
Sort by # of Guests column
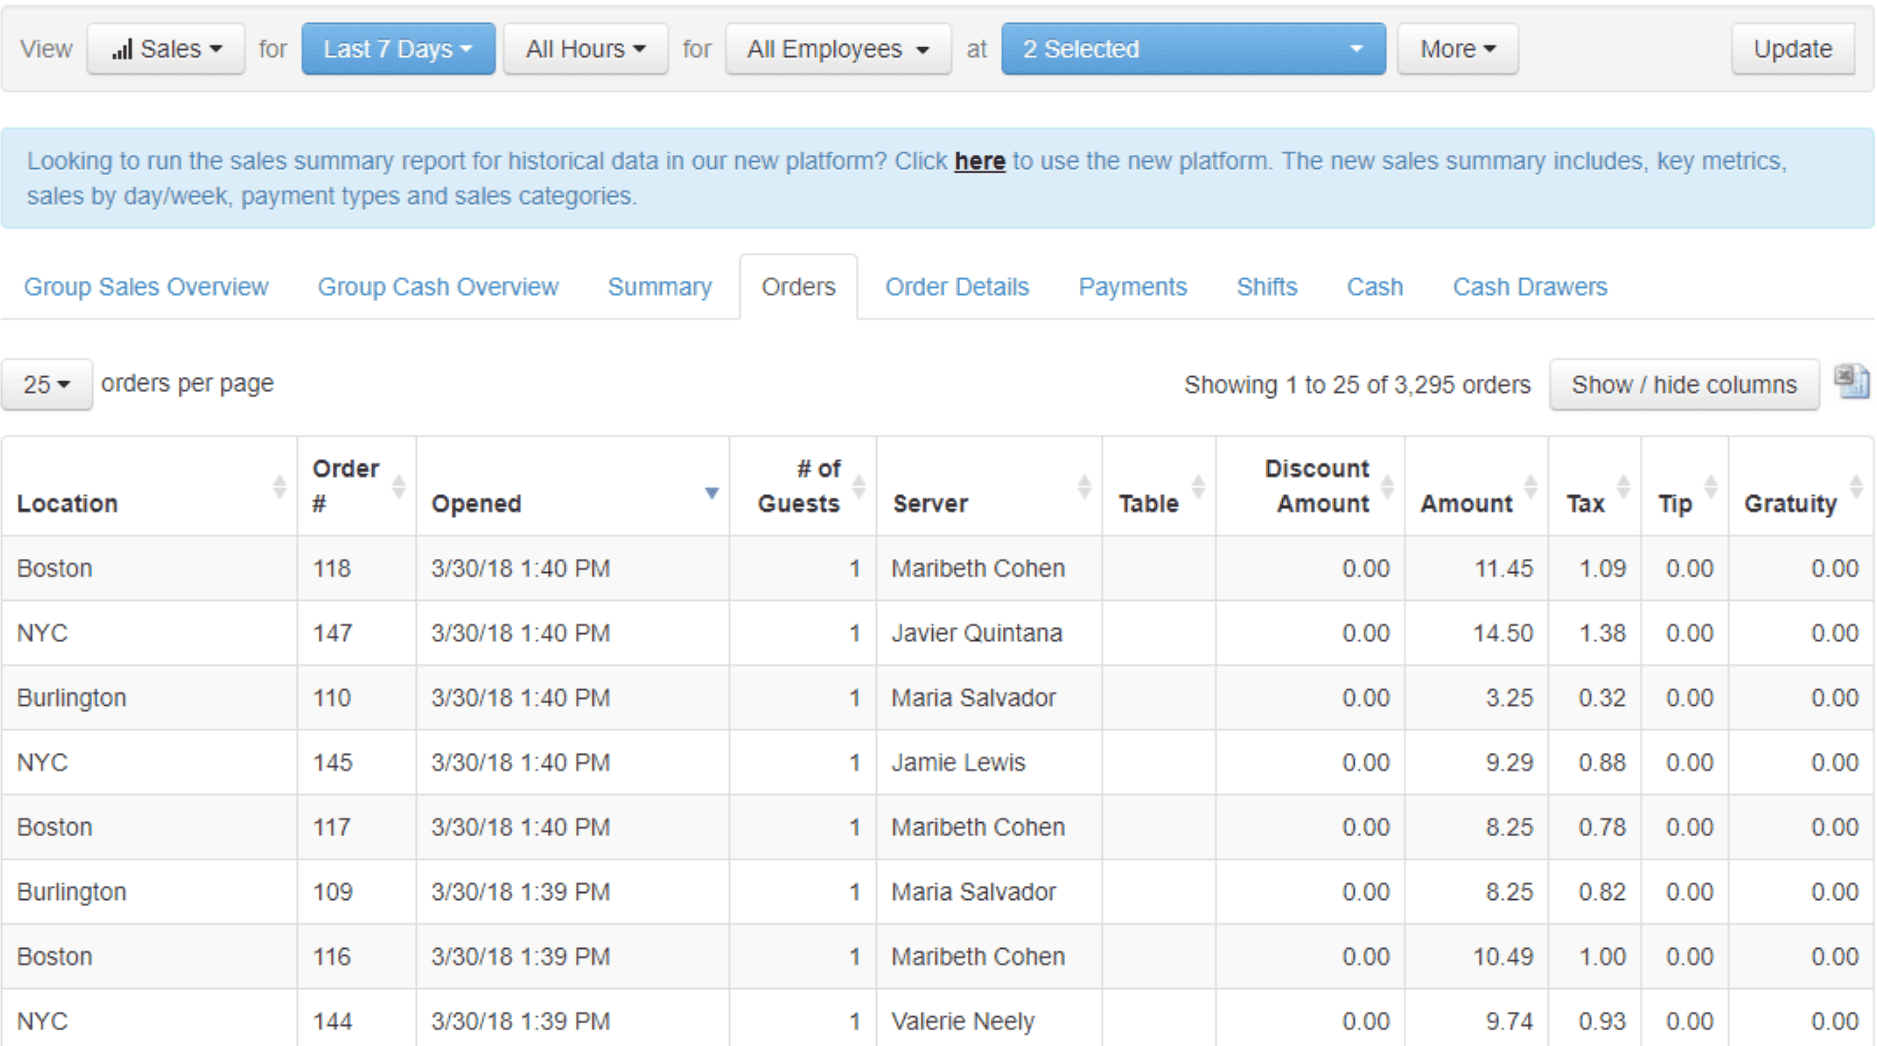(858, 487)
